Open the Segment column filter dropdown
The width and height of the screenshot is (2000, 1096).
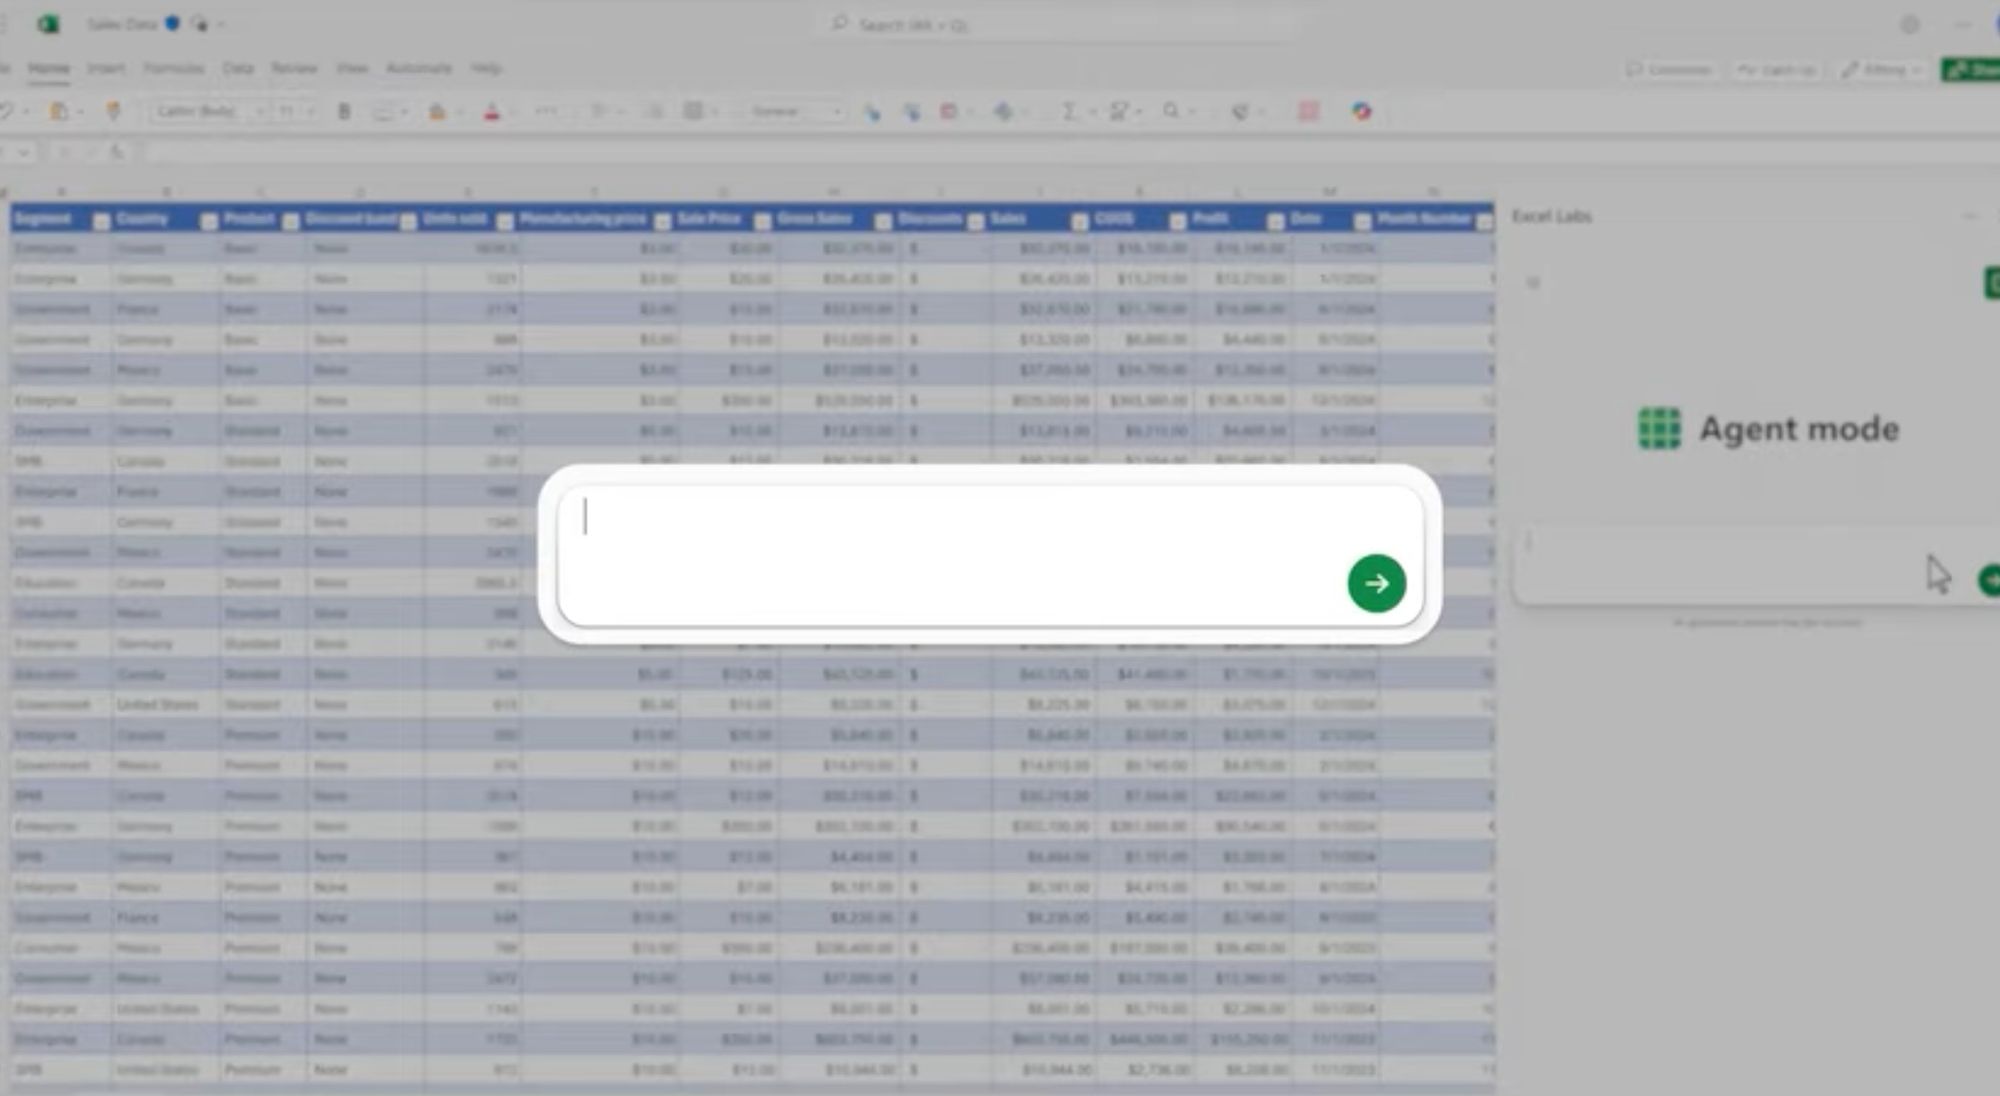101,222
